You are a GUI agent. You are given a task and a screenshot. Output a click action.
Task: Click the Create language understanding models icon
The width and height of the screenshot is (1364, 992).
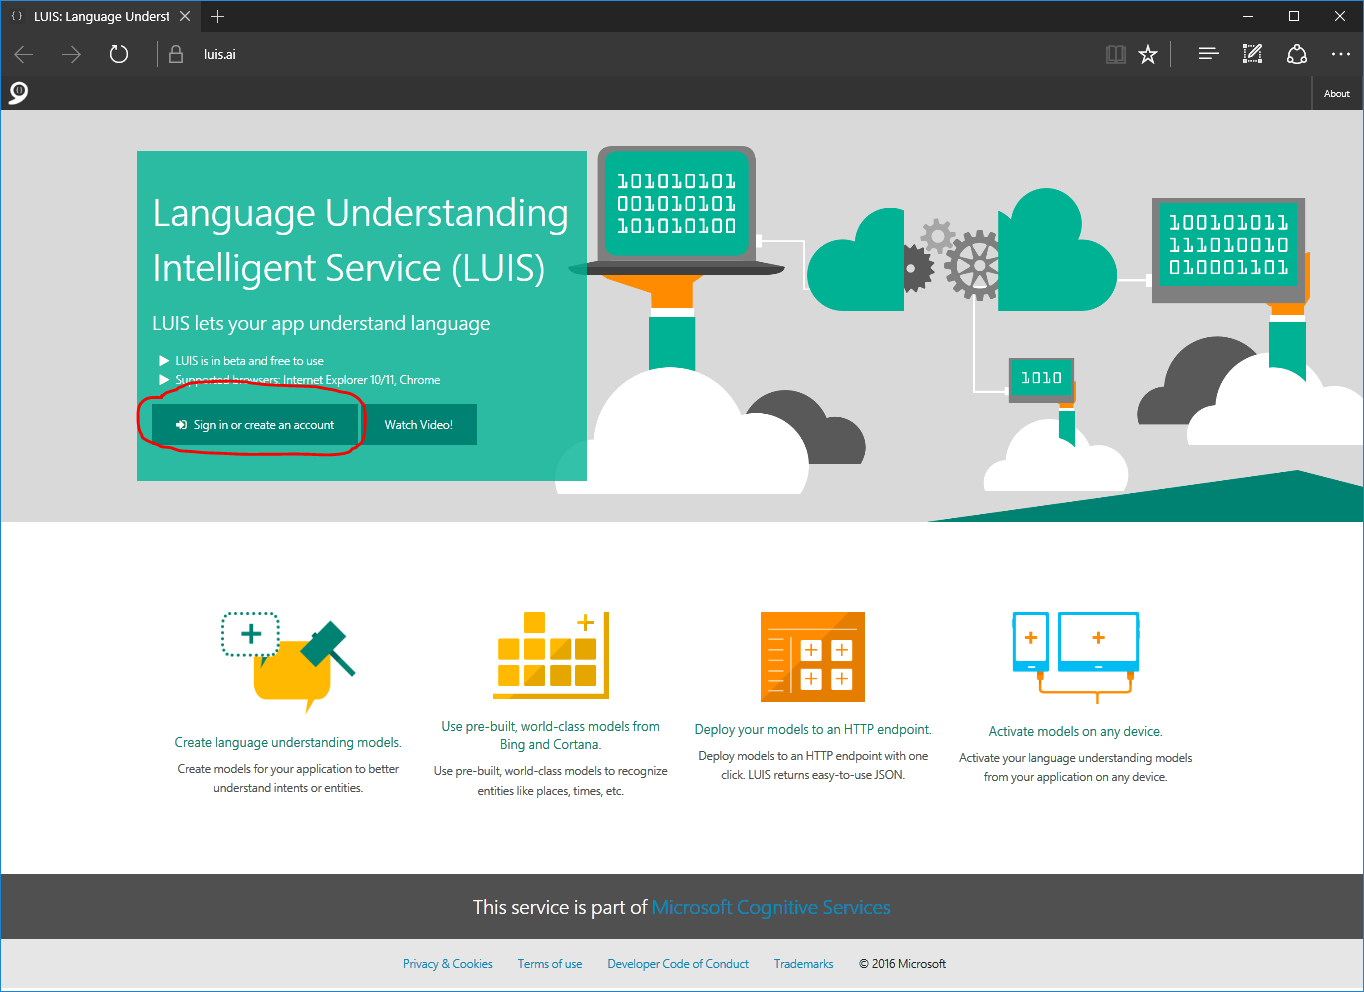288,662
